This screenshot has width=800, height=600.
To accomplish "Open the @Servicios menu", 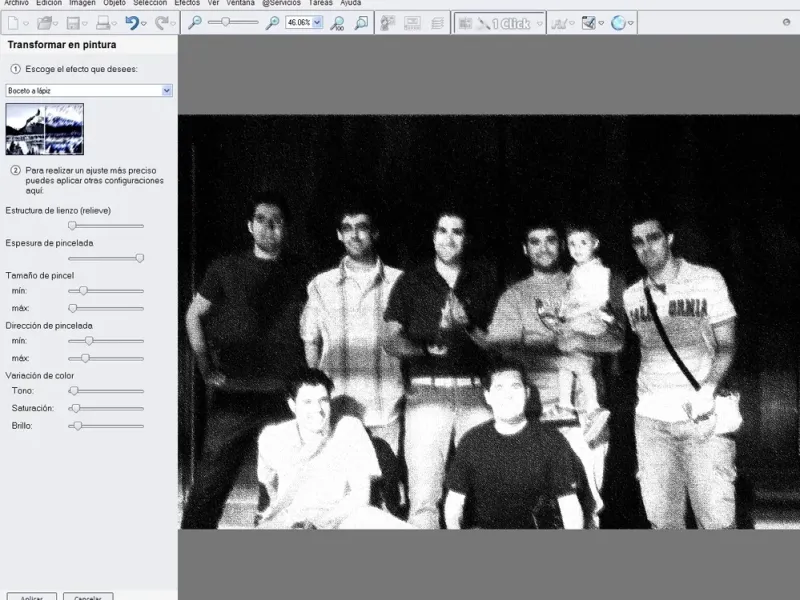I will [281, 3].
